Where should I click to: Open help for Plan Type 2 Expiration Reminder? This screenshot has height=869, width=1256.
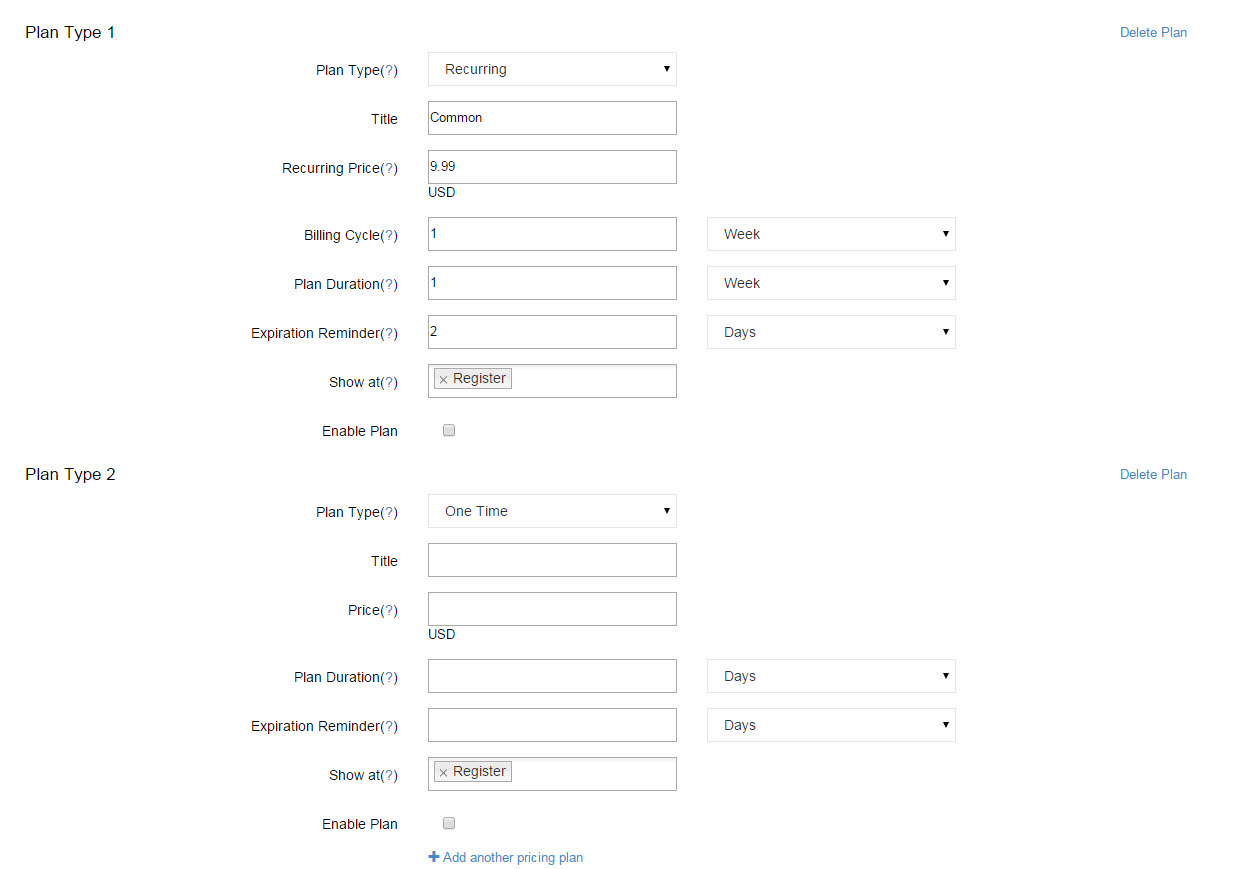(x=389, y=726)
